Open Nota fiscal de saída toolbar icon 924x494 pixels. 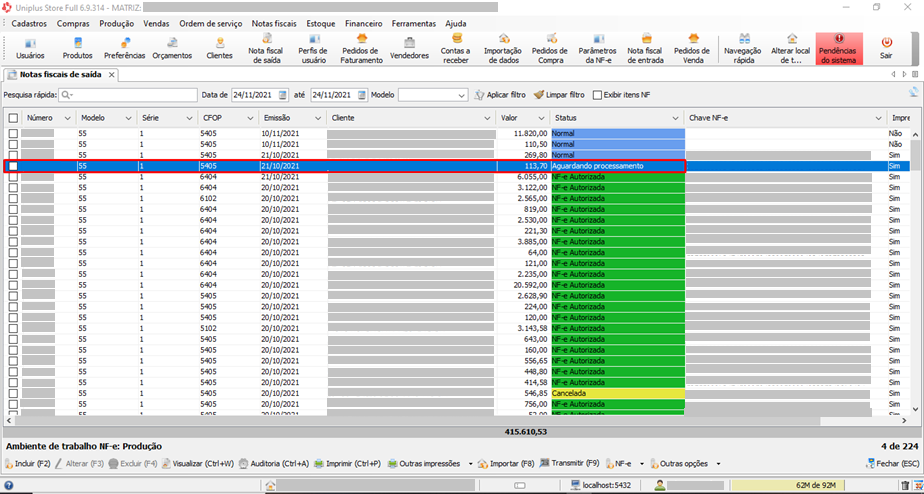pos(266,49)
